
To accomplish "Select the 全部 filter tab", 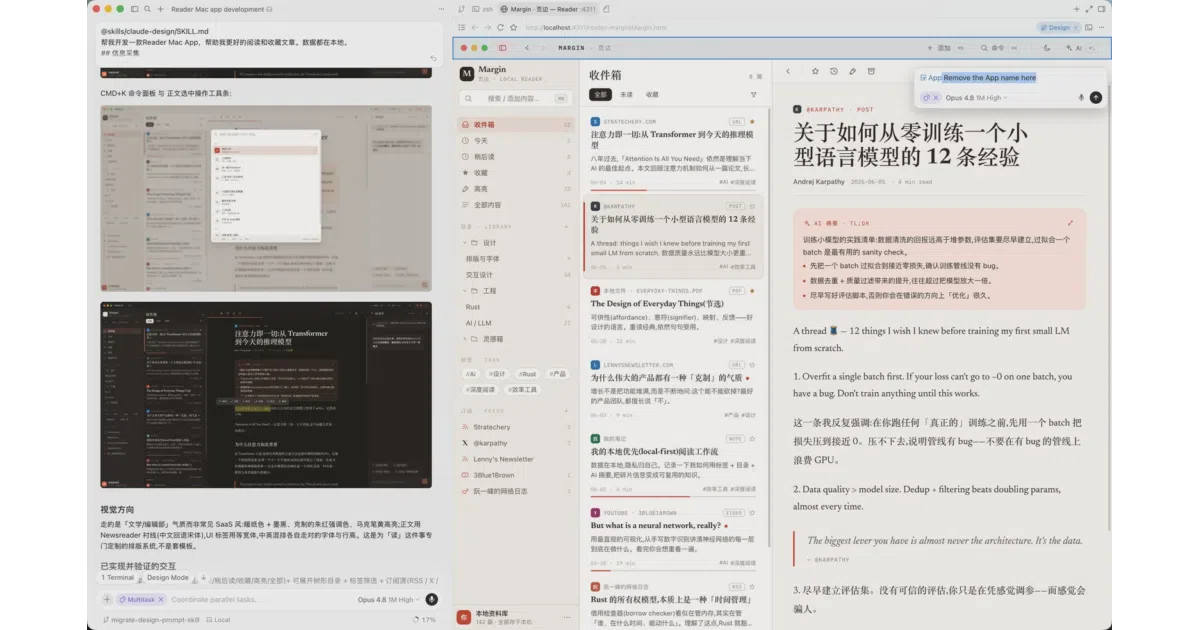I will 600,95.
